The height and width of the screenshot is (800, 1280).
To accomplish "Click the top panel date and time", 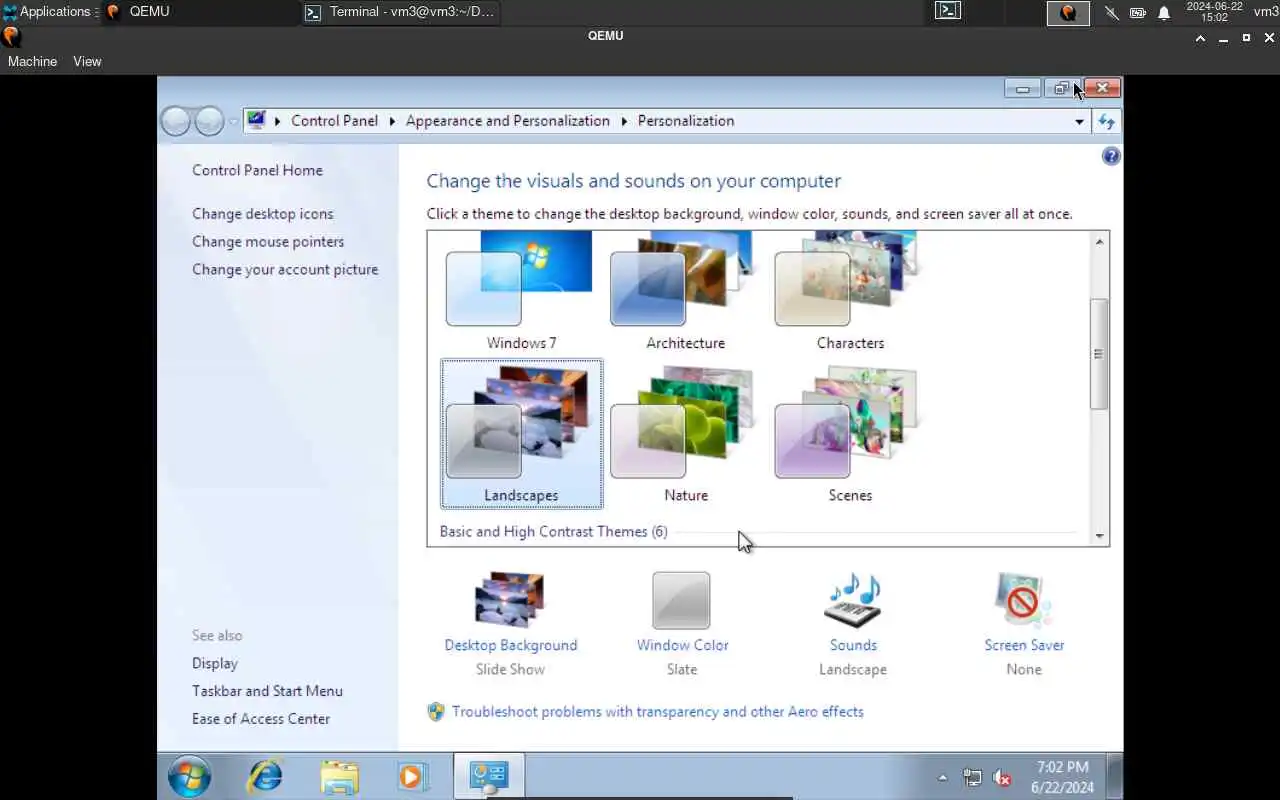I will point(1214,12).
